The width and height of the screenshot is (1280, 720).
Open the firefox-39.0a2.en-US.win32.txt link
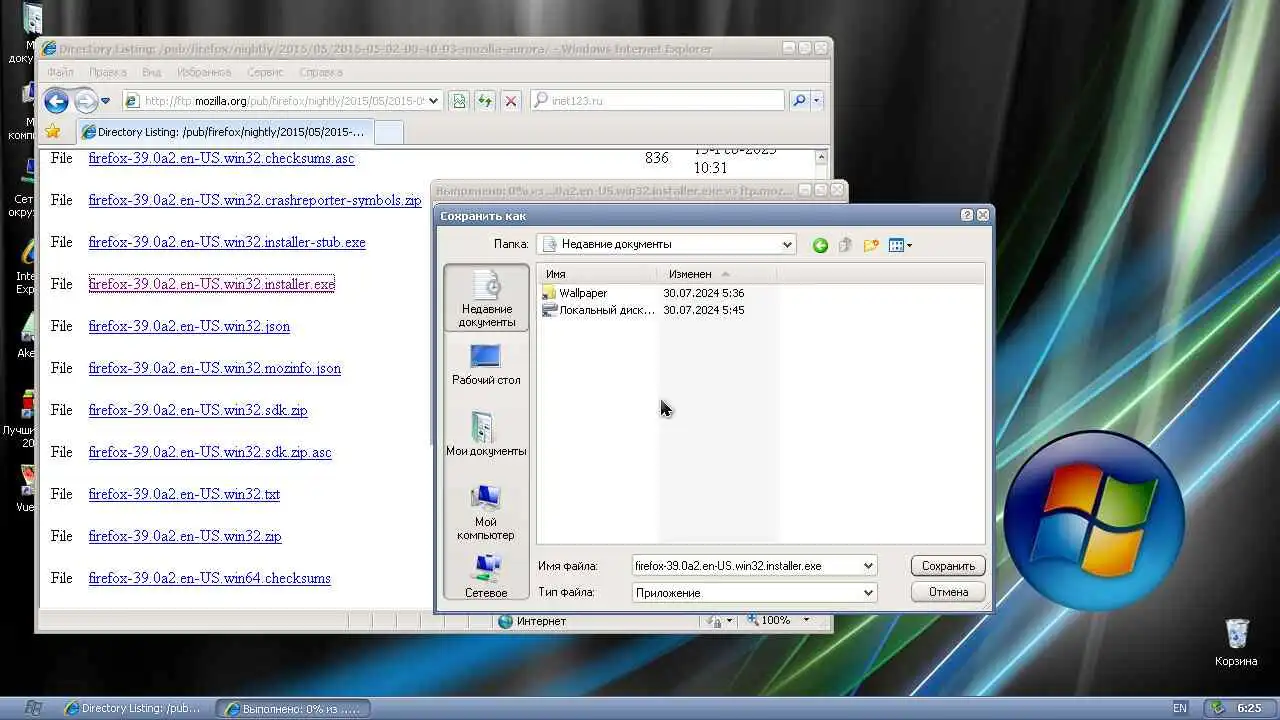tap(184, 494)
